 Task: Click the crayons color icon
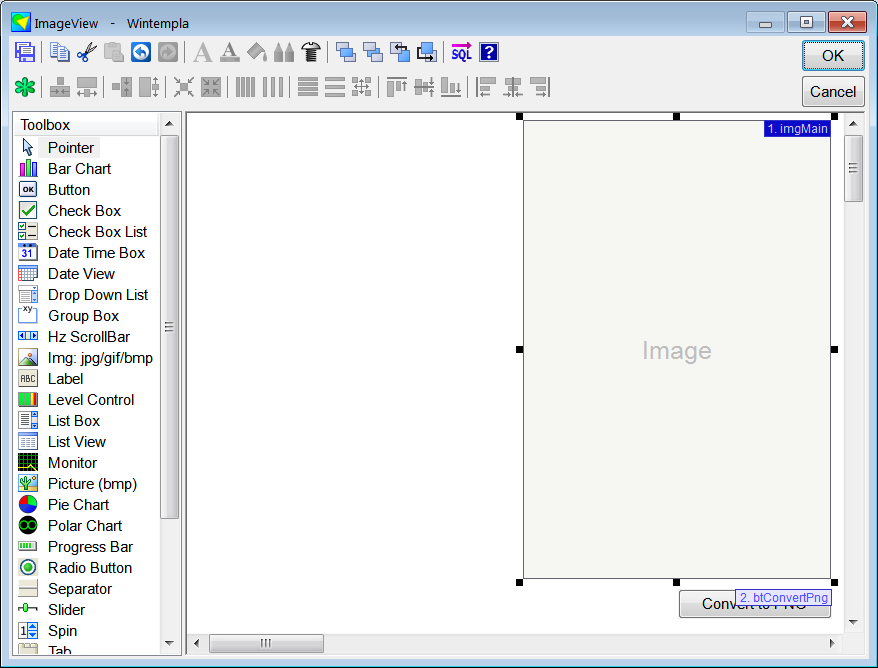[x=284, y=53]
